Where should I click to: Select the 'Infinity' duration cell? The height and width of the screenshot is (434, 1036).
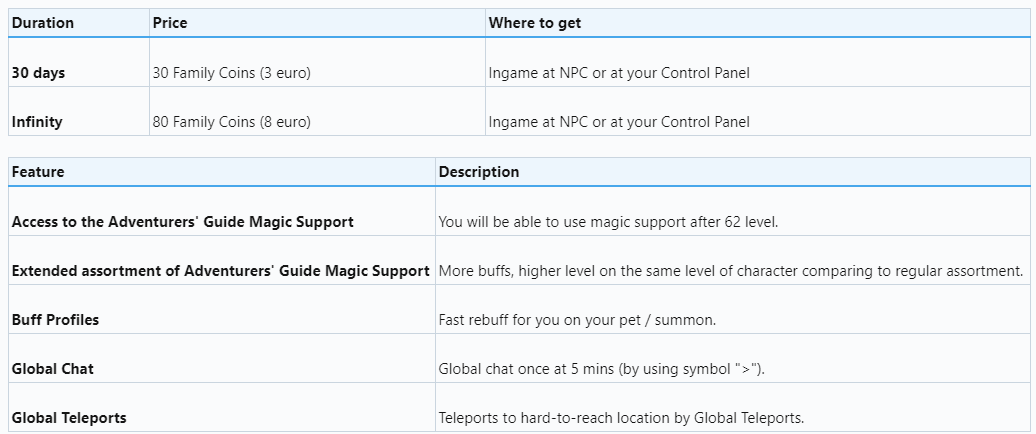pyautogui.click(x=37, y=122)
